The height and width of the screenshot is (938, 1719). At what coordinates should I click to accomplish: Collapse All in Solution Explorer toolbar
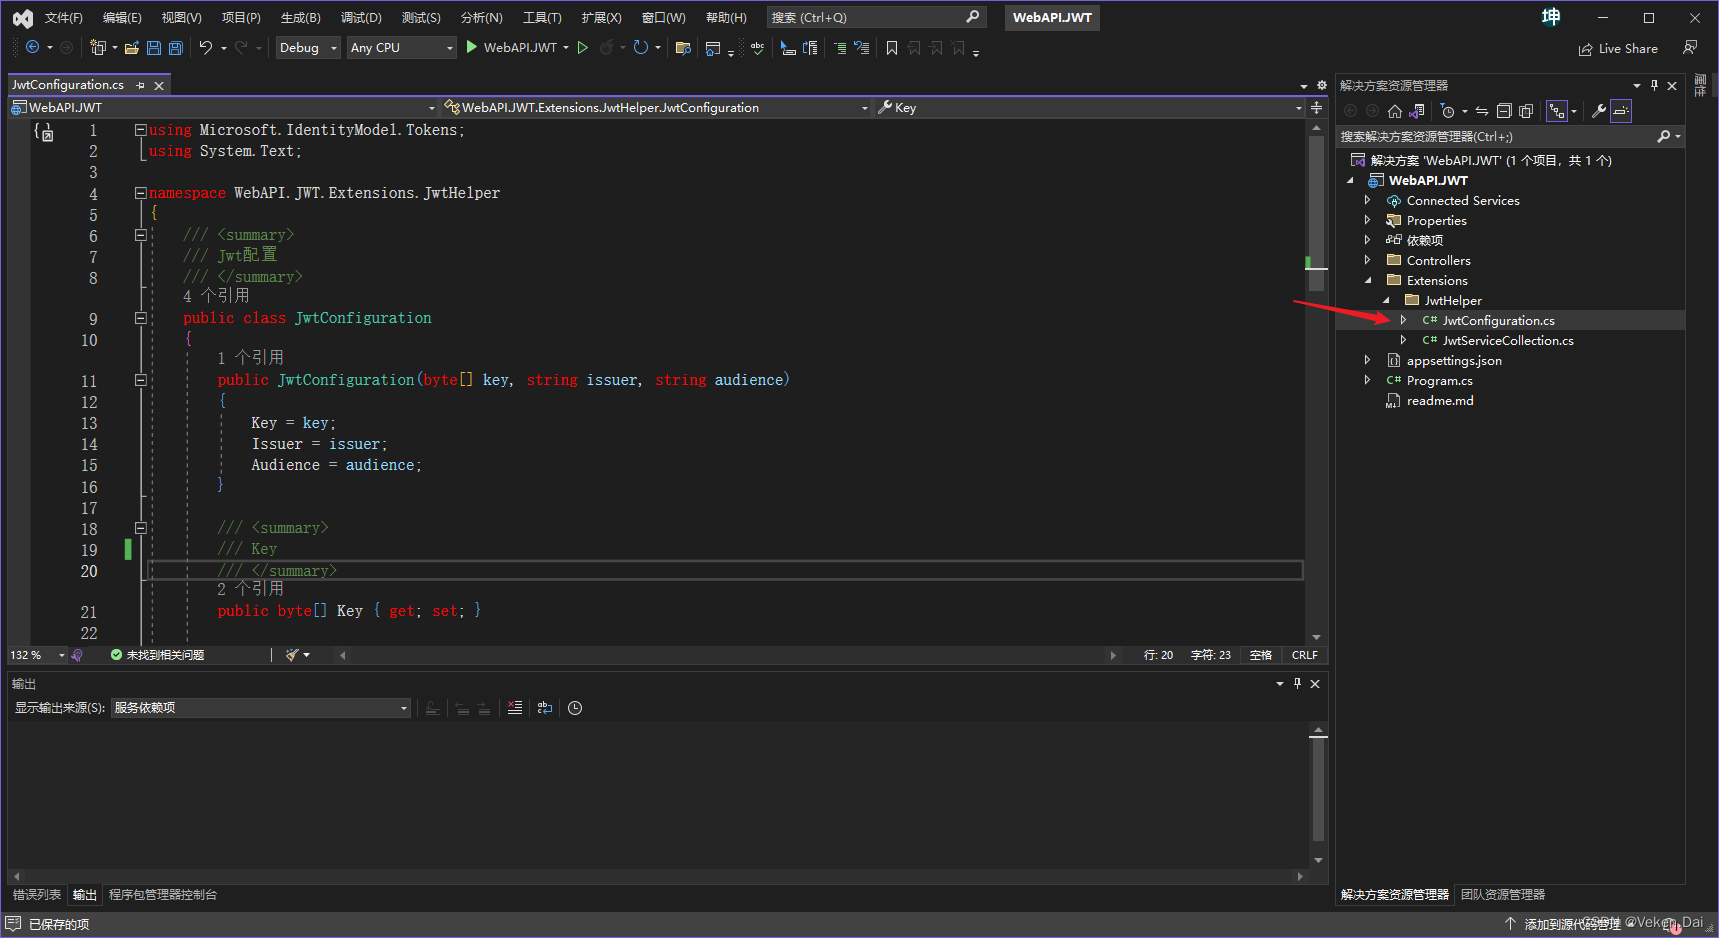pos(1504,110)
